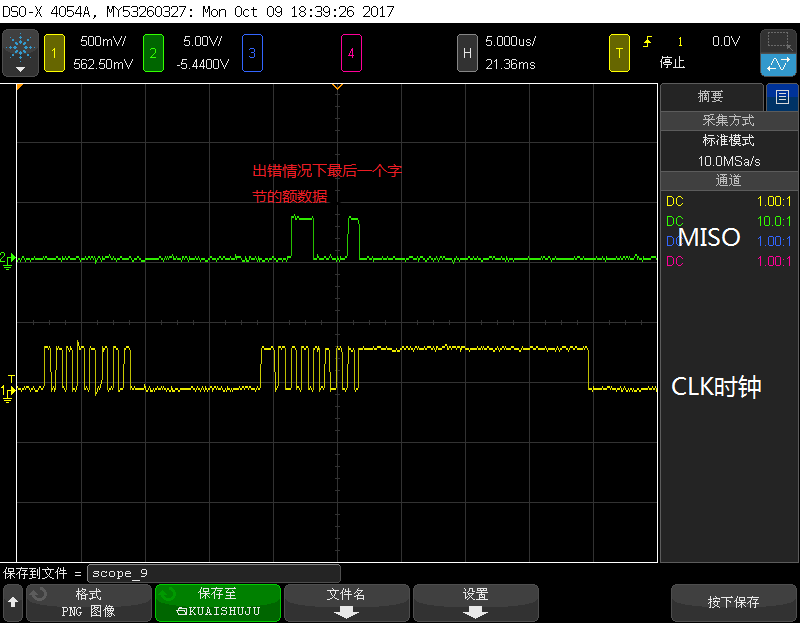800x623 pixels.
Task: Open the Keysight logo main menu
Action: (20, 53)
